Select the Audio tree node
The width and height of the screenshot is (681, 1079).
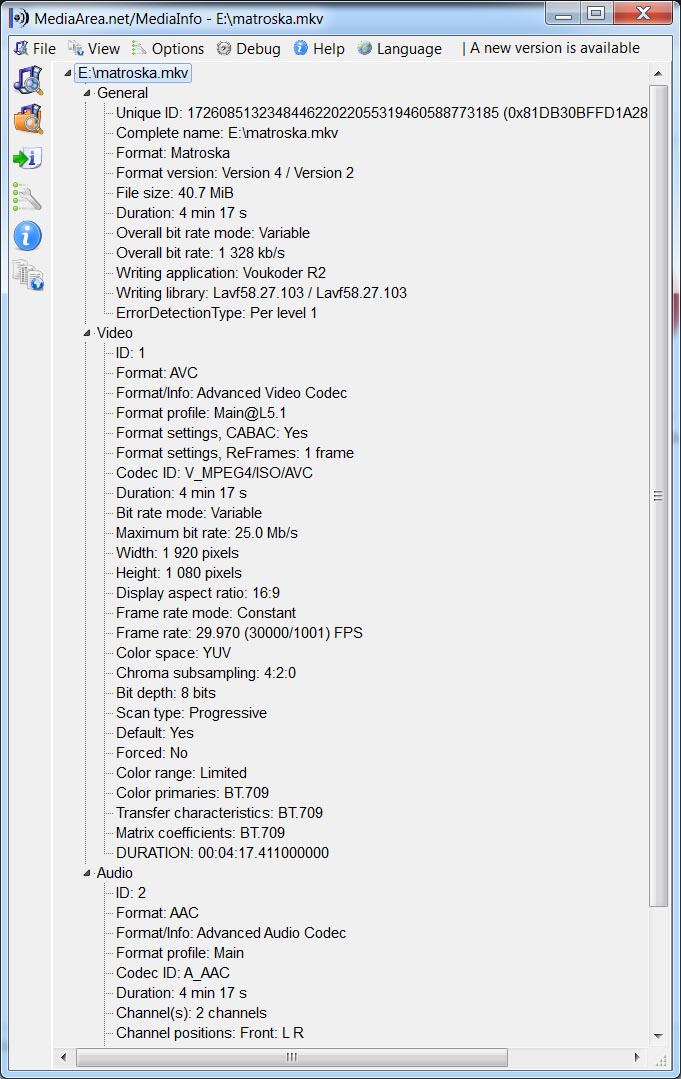(x=115, y=873)
